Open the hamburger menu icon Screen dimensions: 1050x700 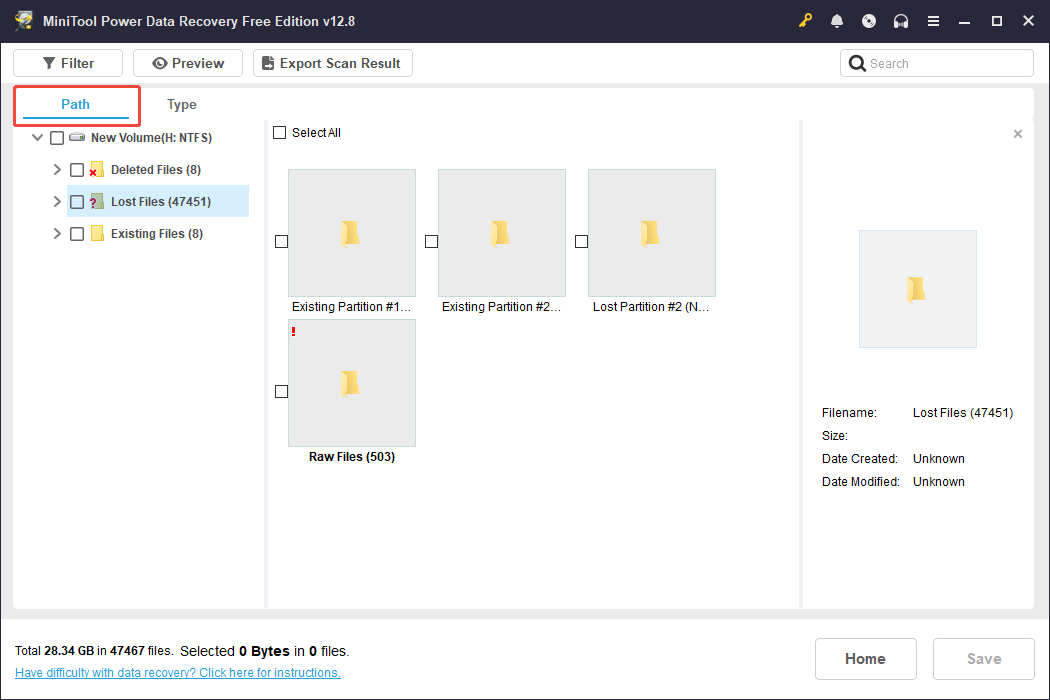click(933, 20)
